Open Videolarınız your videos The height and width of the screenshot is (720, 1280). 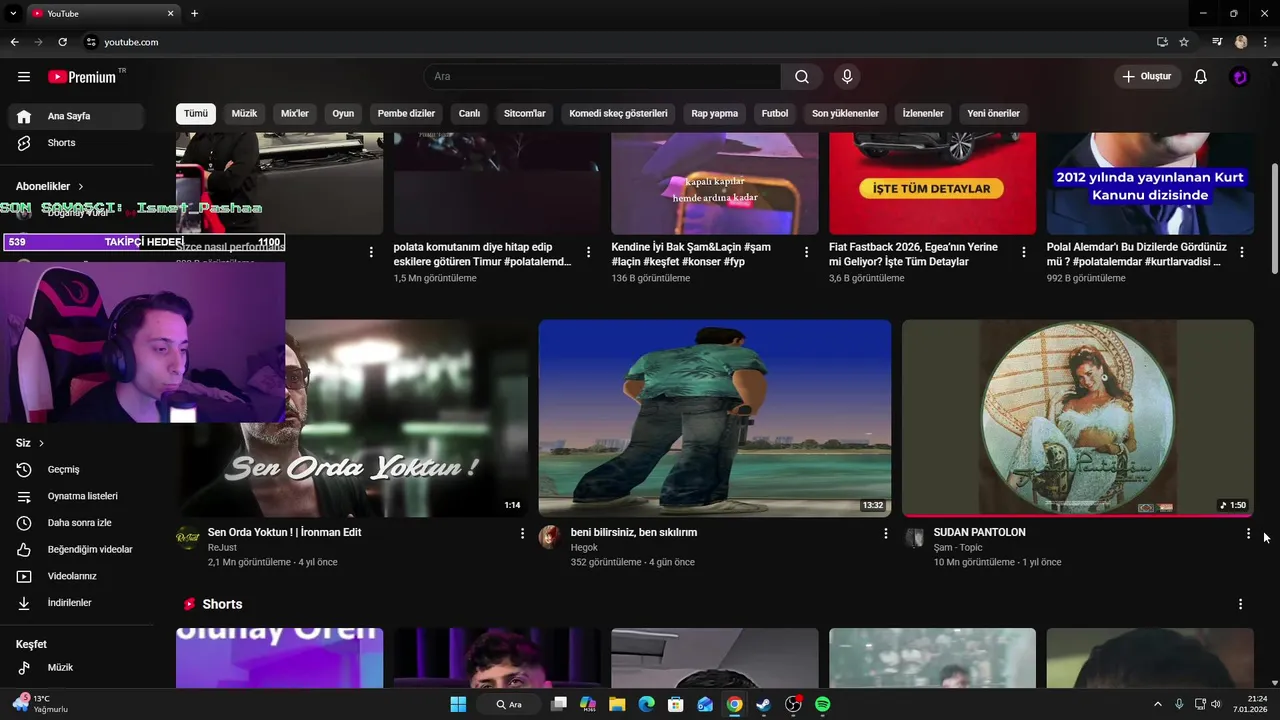tap(76, 576)
